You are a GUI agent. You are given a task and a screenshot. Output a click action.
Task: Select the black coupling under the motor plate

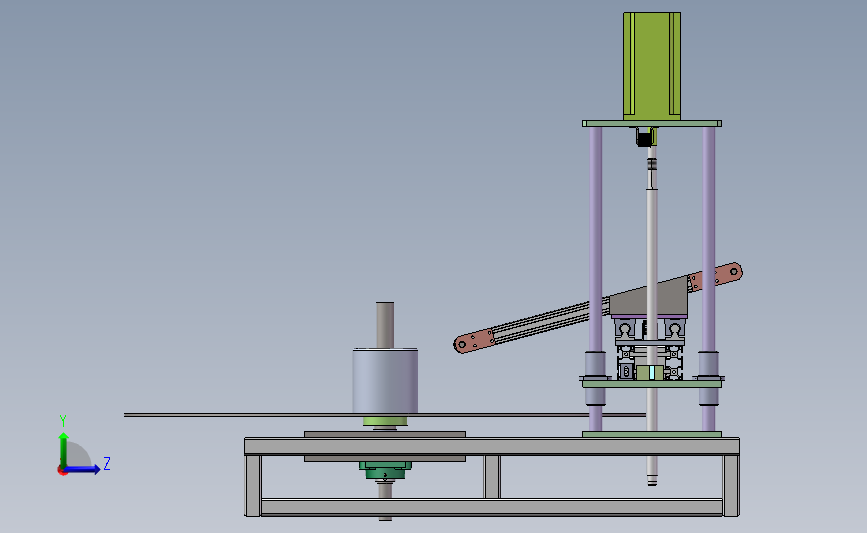click(x=644, y=137)
